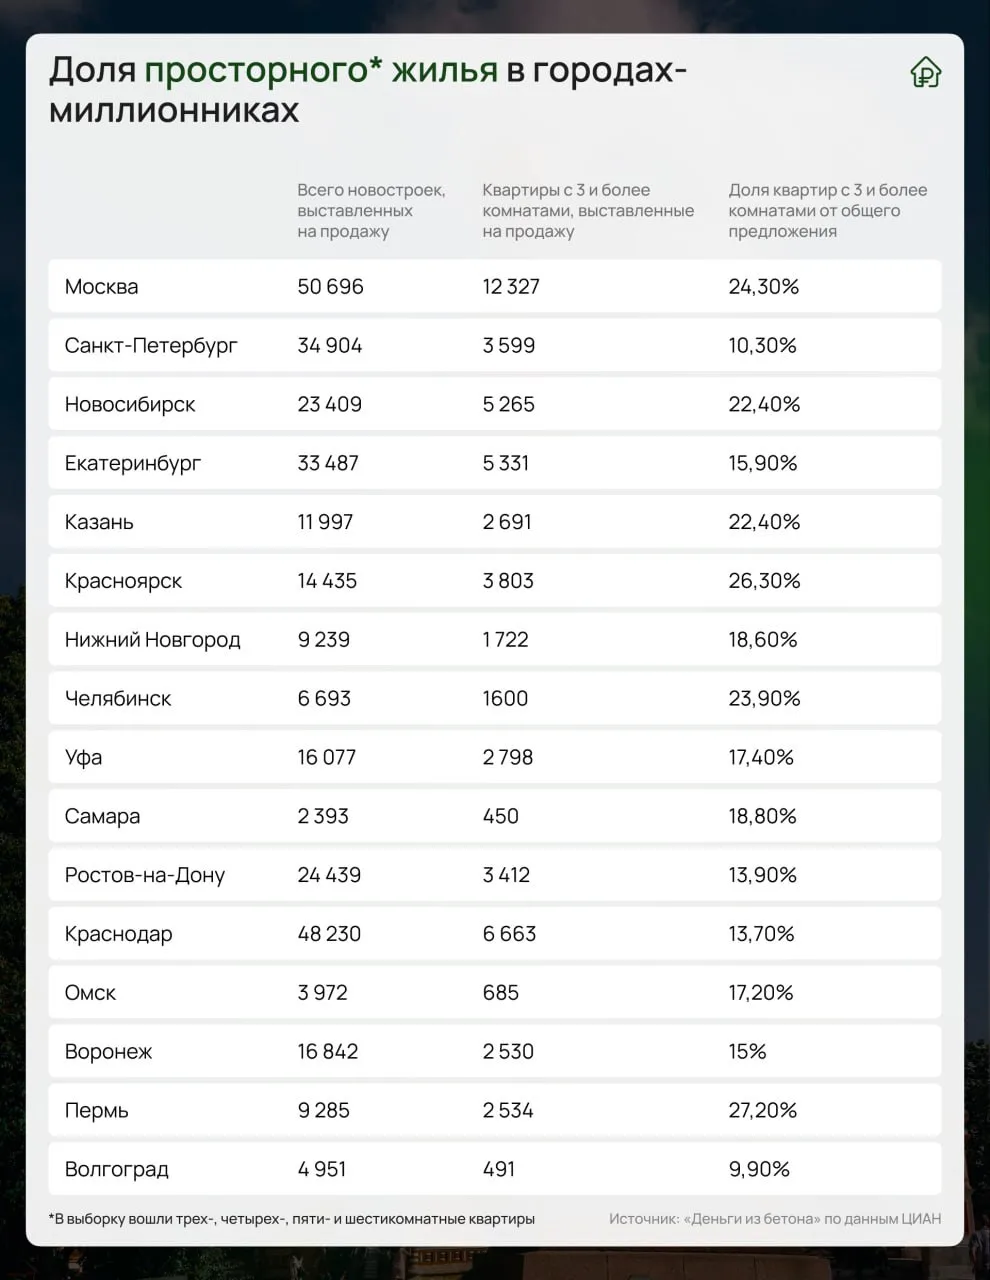This screenshot has width=990, height=1280.
Task: Select the Казань row
Action: point(495,522)
